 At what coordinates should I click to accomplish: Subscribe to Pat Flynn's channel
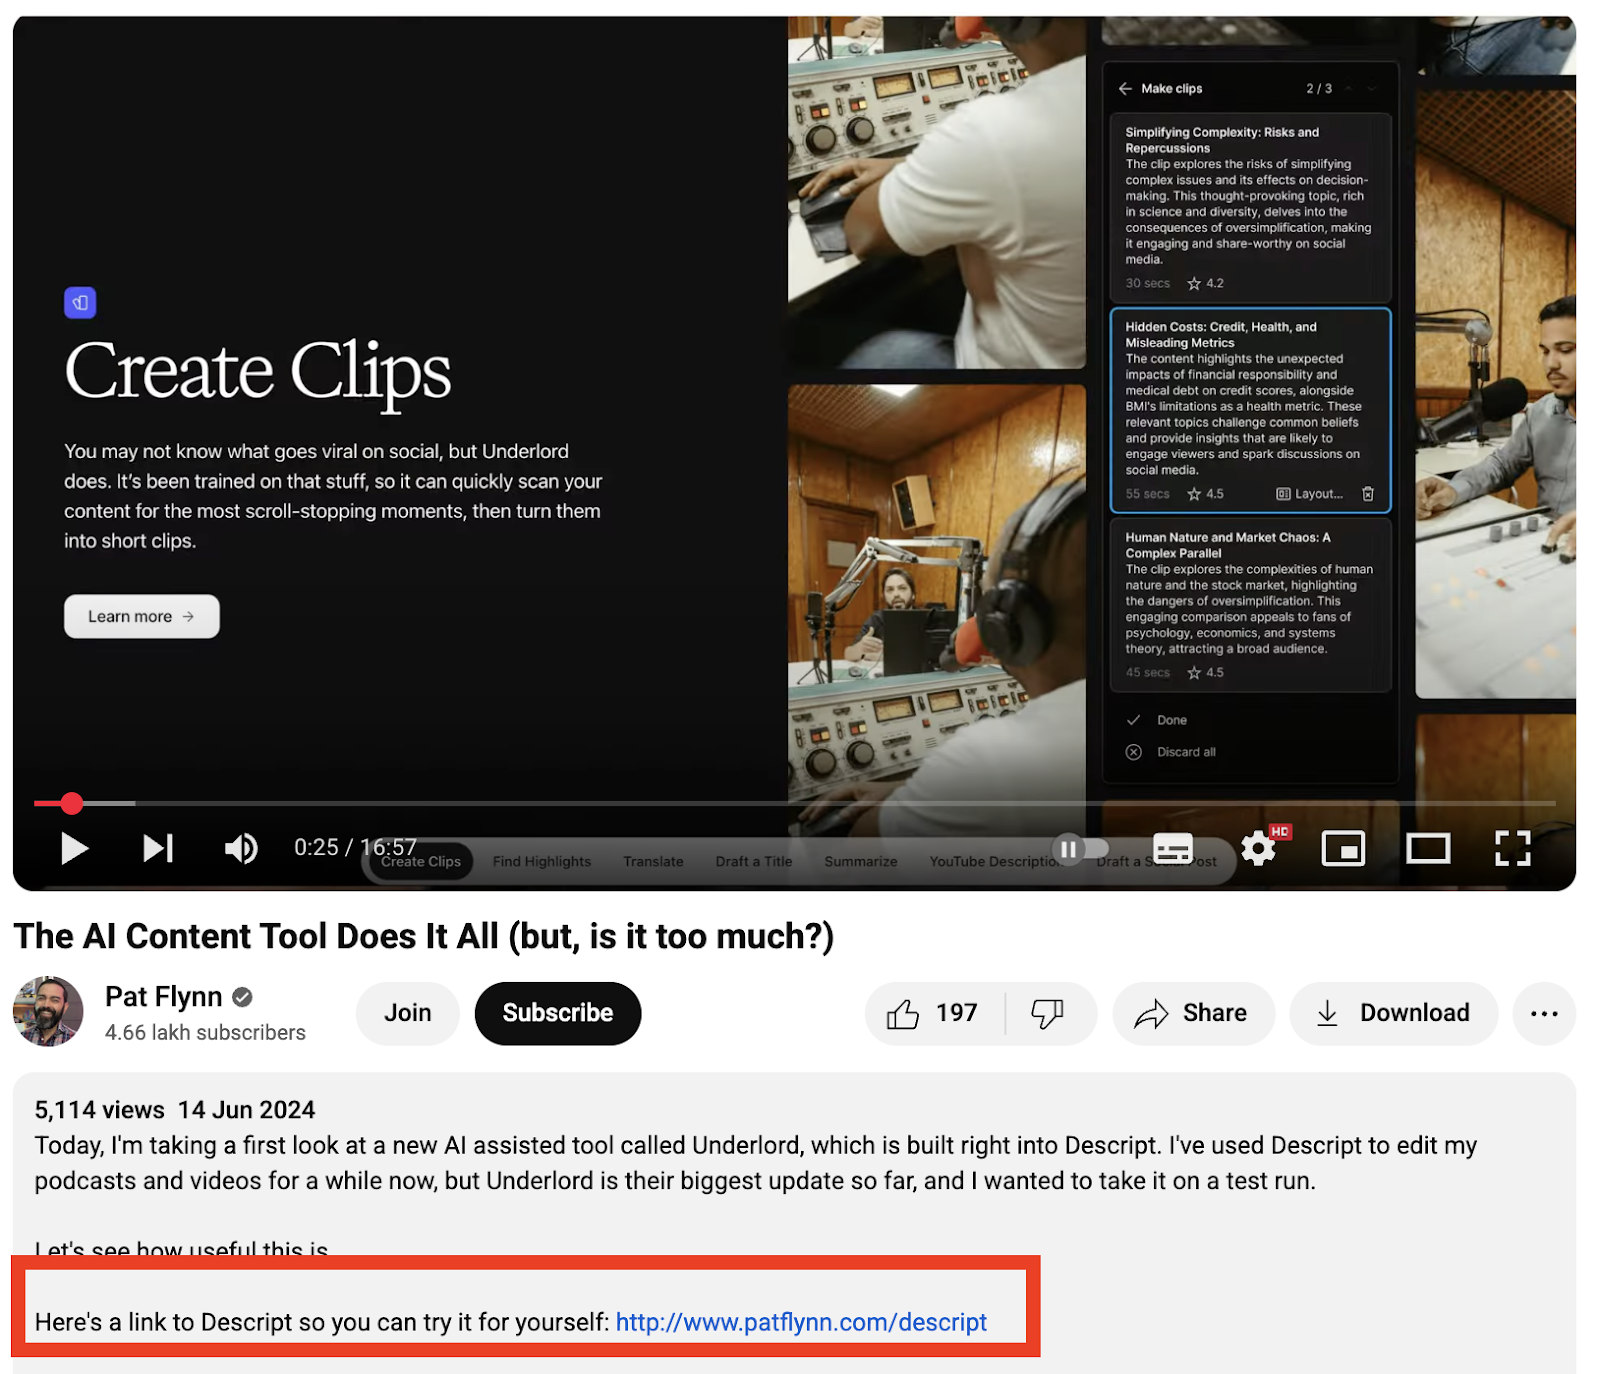coord(557,1013)
